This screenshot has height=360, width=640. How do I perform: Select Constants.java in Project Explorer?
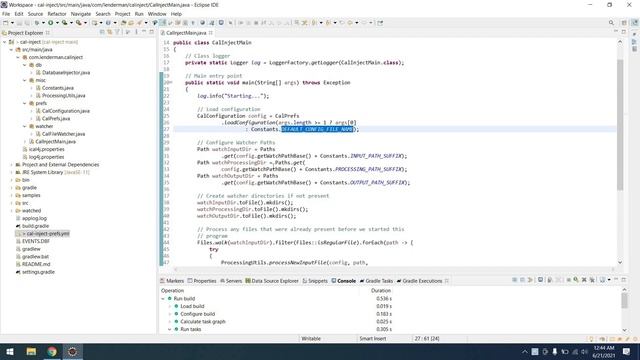[58, 88]
